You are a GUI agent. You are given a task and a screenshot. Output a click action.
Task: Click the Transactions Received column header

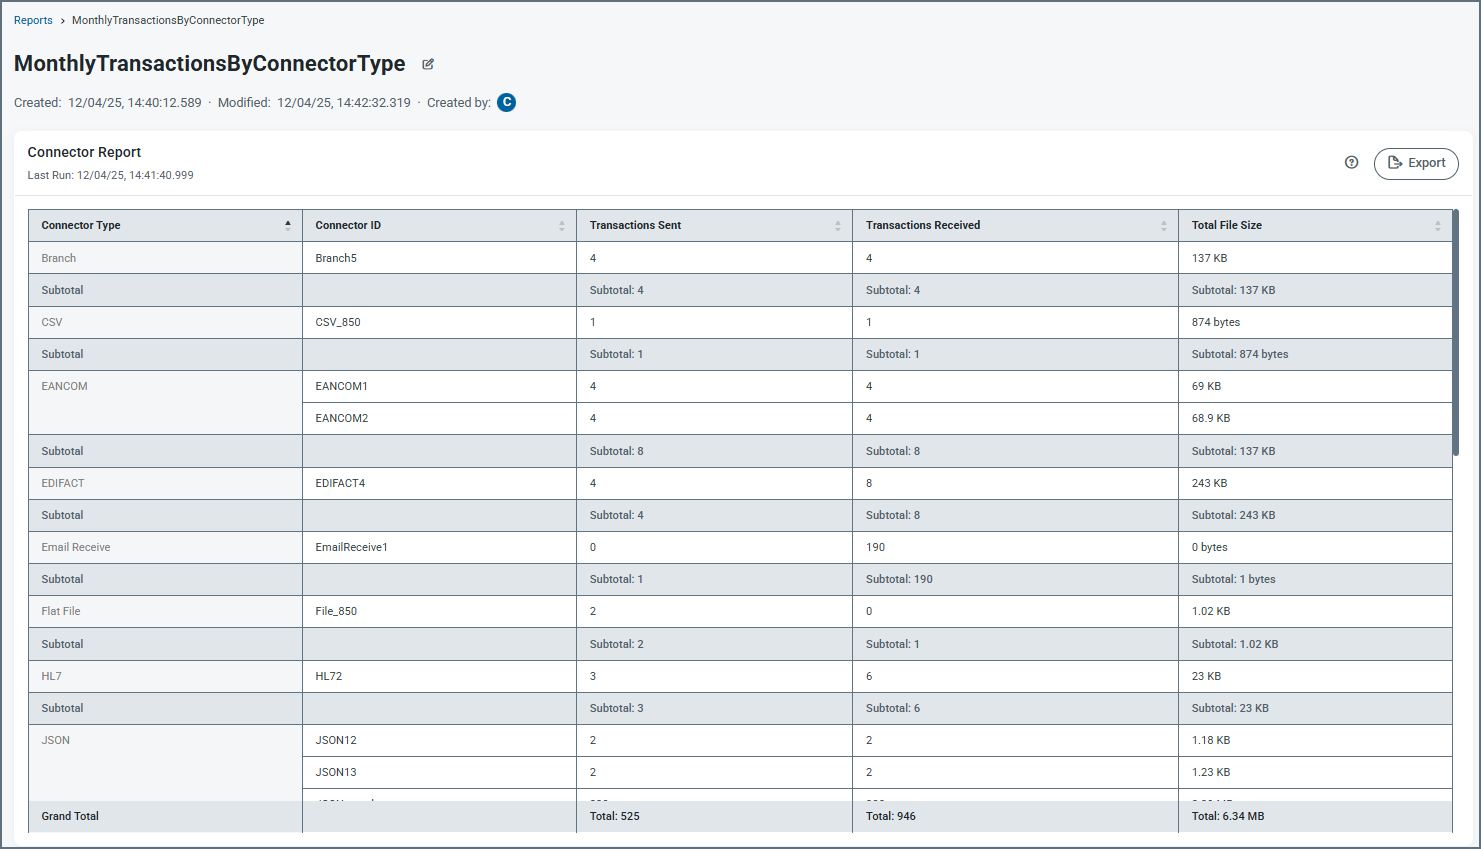tap(923, 226)
